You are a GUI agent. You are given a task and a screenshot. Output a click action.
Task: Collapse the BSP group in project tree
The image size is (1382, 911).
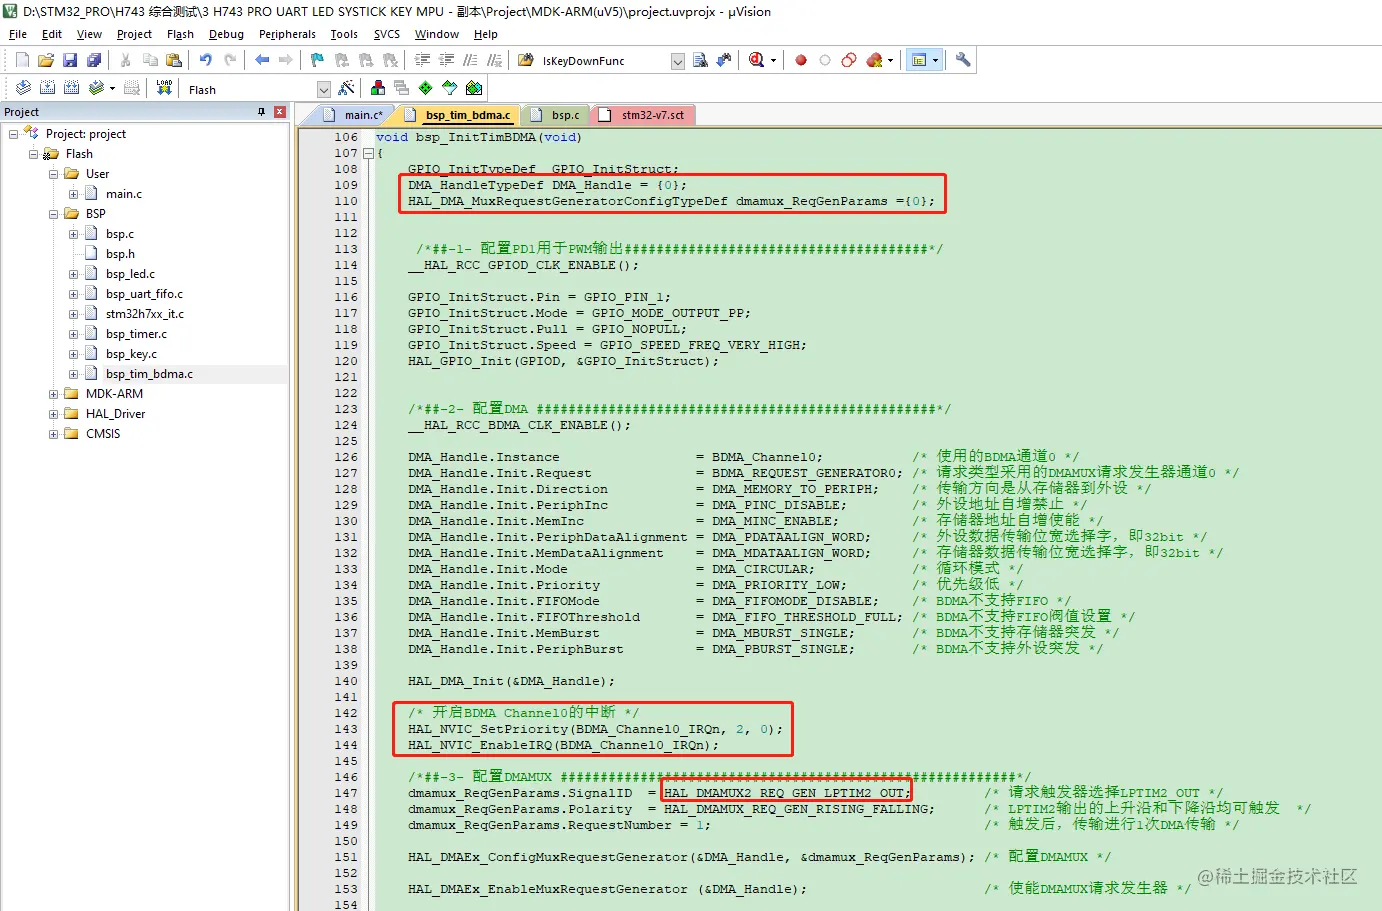(x=53, y=214)
